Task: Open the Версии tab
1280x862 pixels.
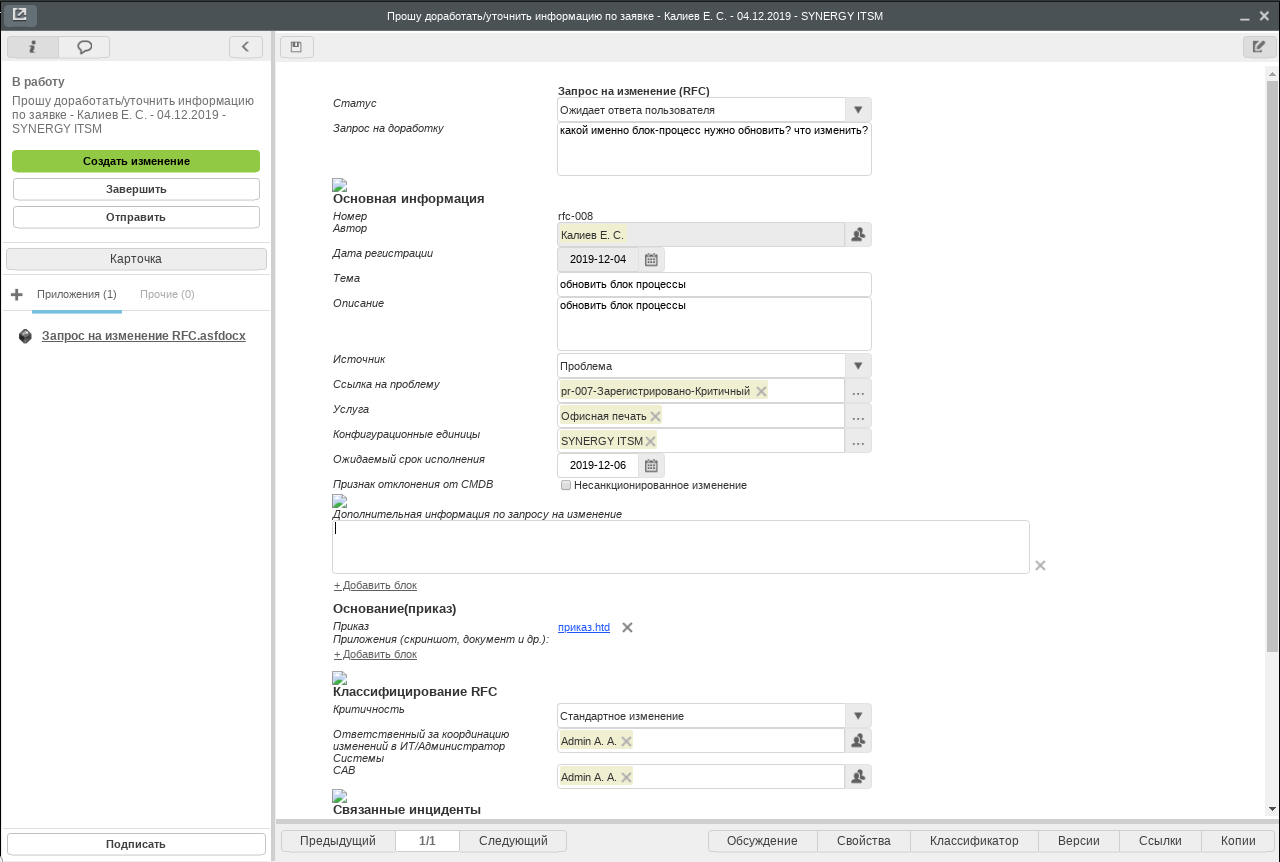Action: (x=1079, y=841)
